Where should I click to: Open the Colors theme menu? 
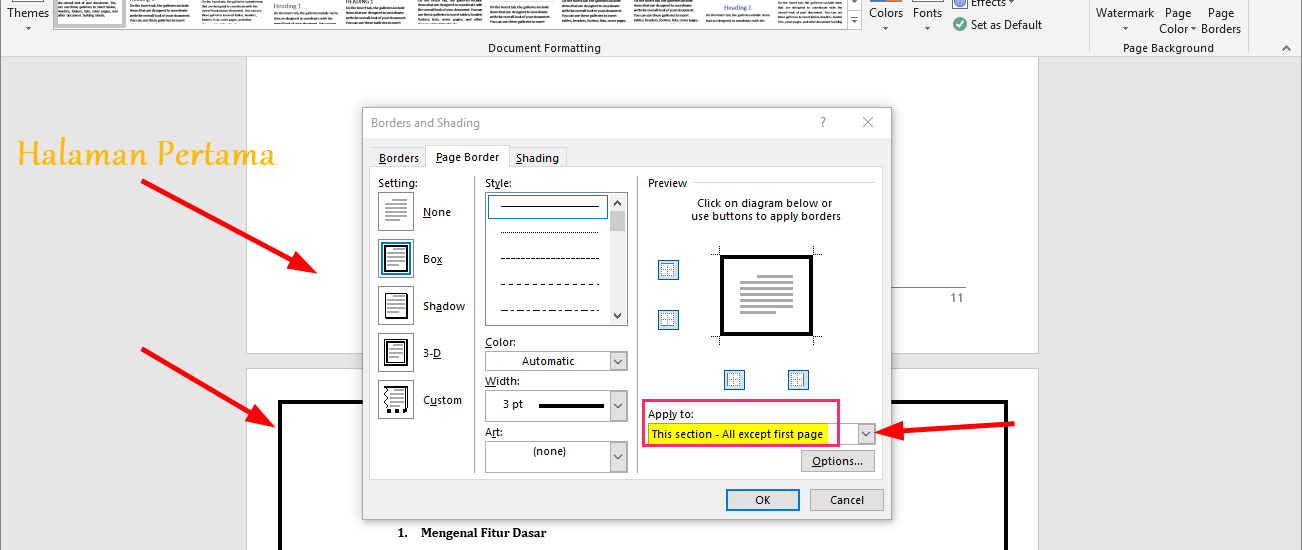click(x=886, y=18)
